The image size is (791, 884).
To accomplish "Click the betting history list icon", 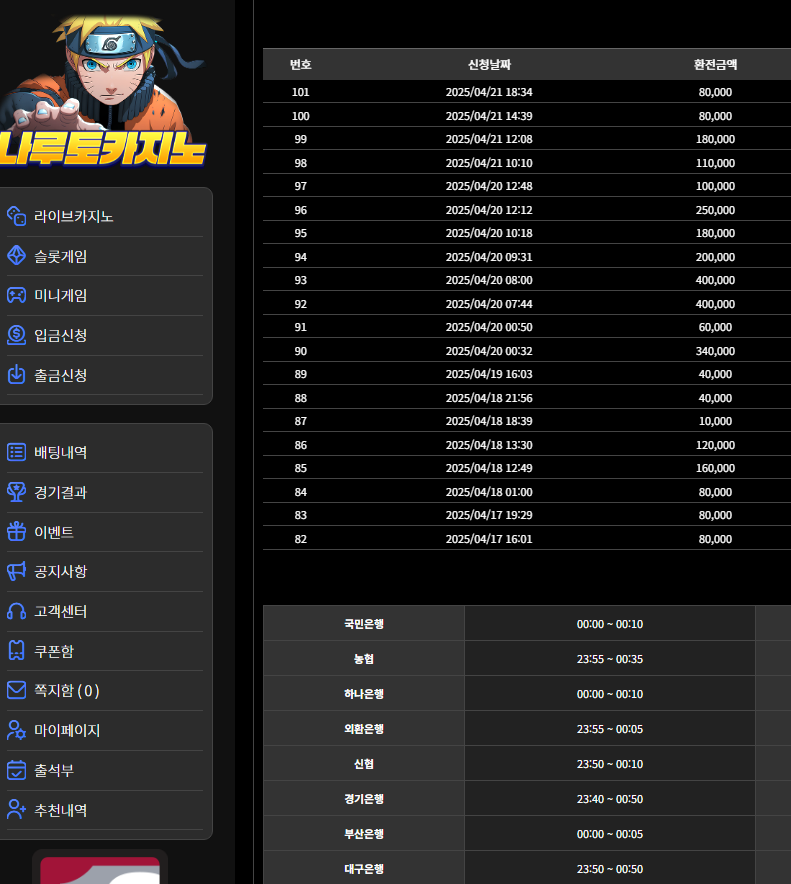I will pyautogui.click(x=16, y=452).
